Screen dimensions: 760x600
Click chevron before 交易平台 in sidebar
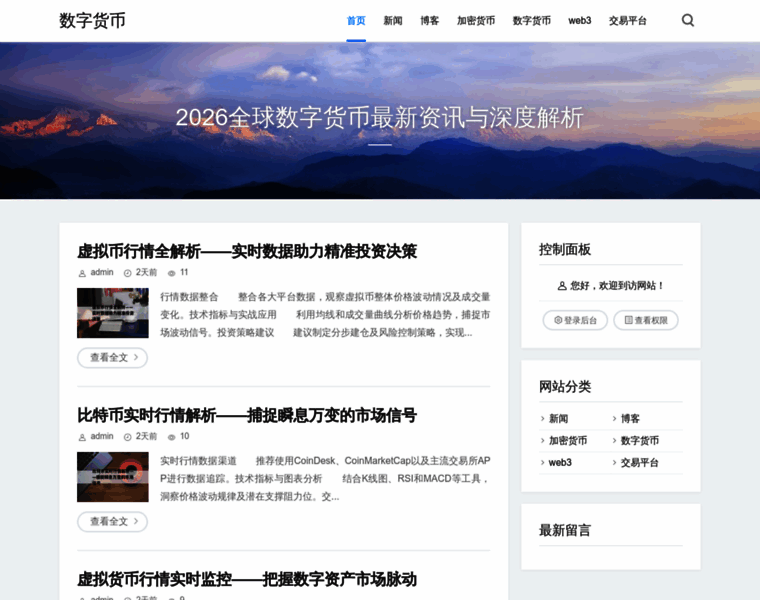coord(614,462)
